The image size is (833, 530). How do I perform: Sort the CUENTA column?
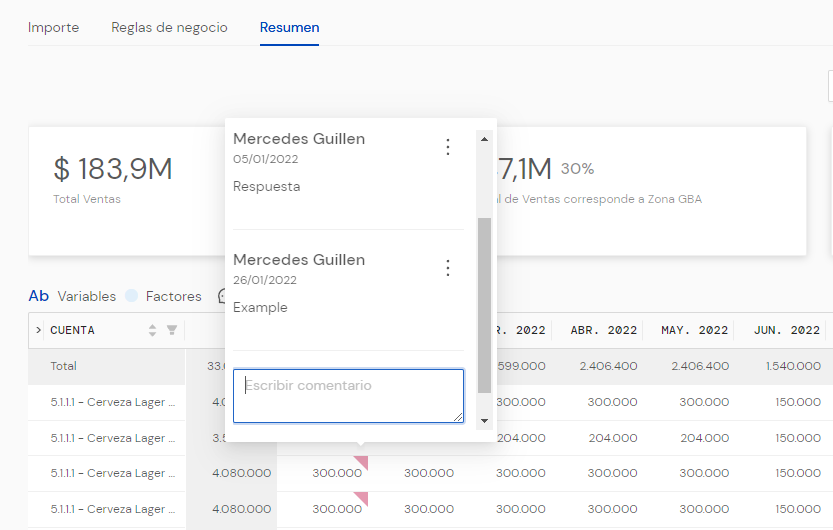(152, 330)
